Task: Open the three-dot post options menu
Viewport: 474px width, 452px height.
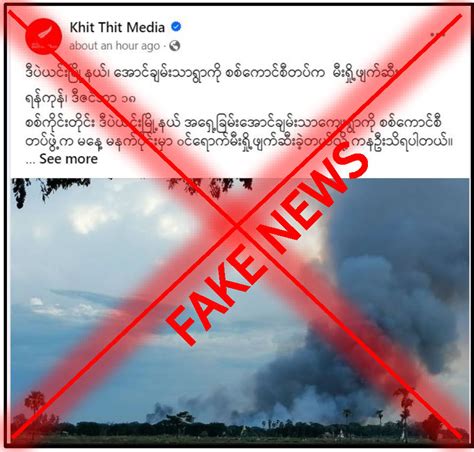Action: tap(438, 34)
